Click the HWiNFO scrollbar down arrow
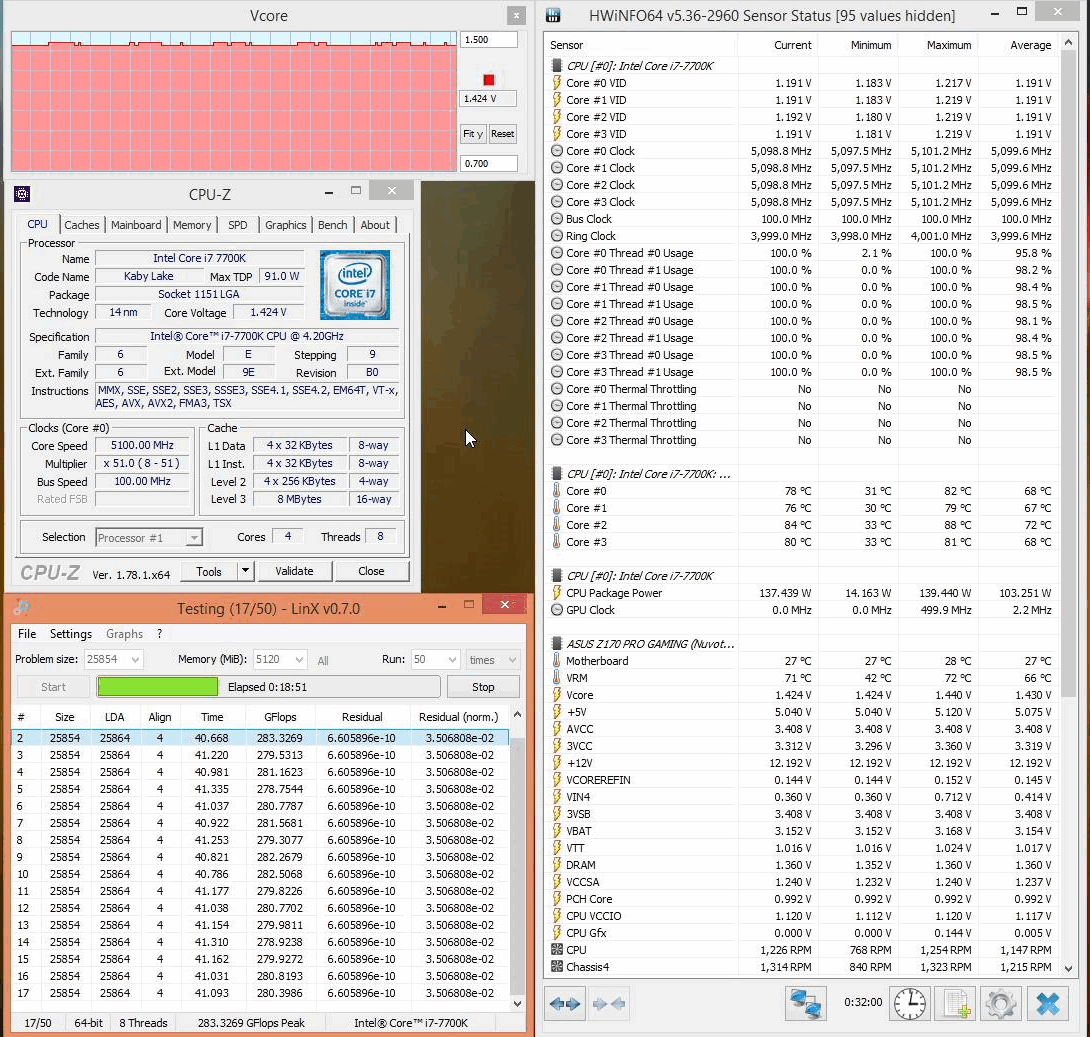The height and width of the screenshot is (1037, 1090). tap(1068, 968)
